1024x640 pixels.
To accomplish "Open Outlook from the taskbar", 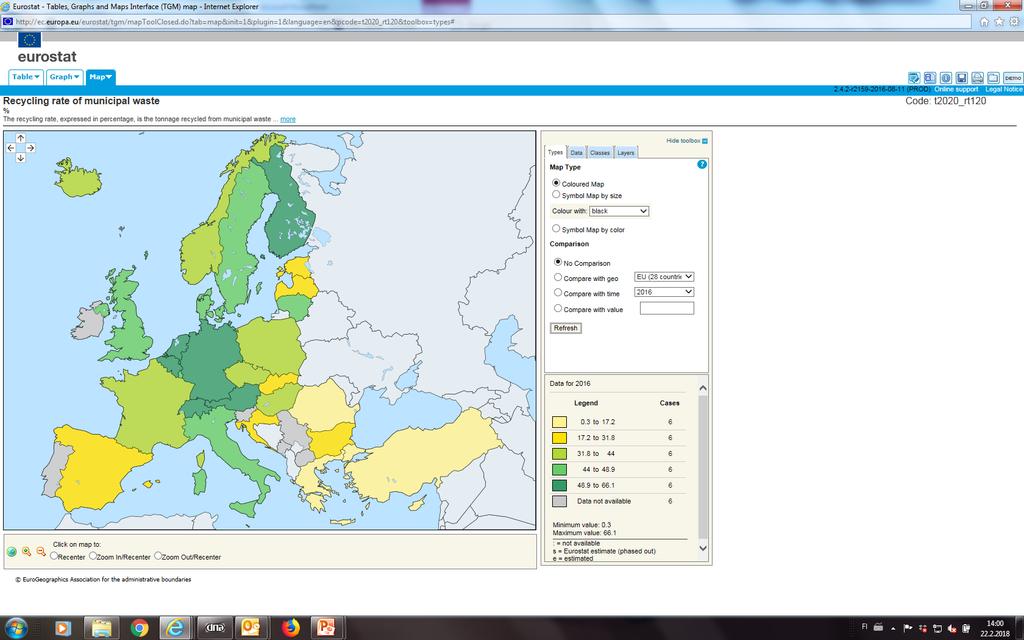I will click(x=252, y=628).
